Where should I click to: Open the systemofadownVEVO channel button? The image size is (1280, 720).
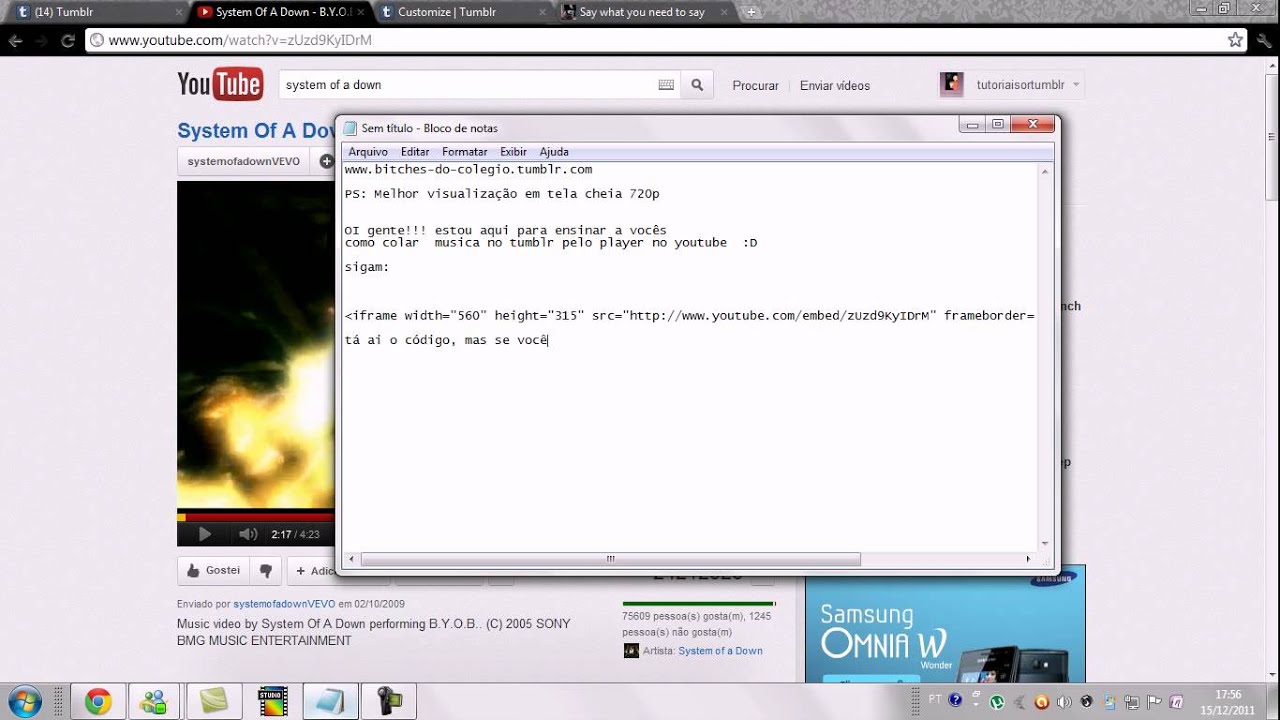coord(244,161)
